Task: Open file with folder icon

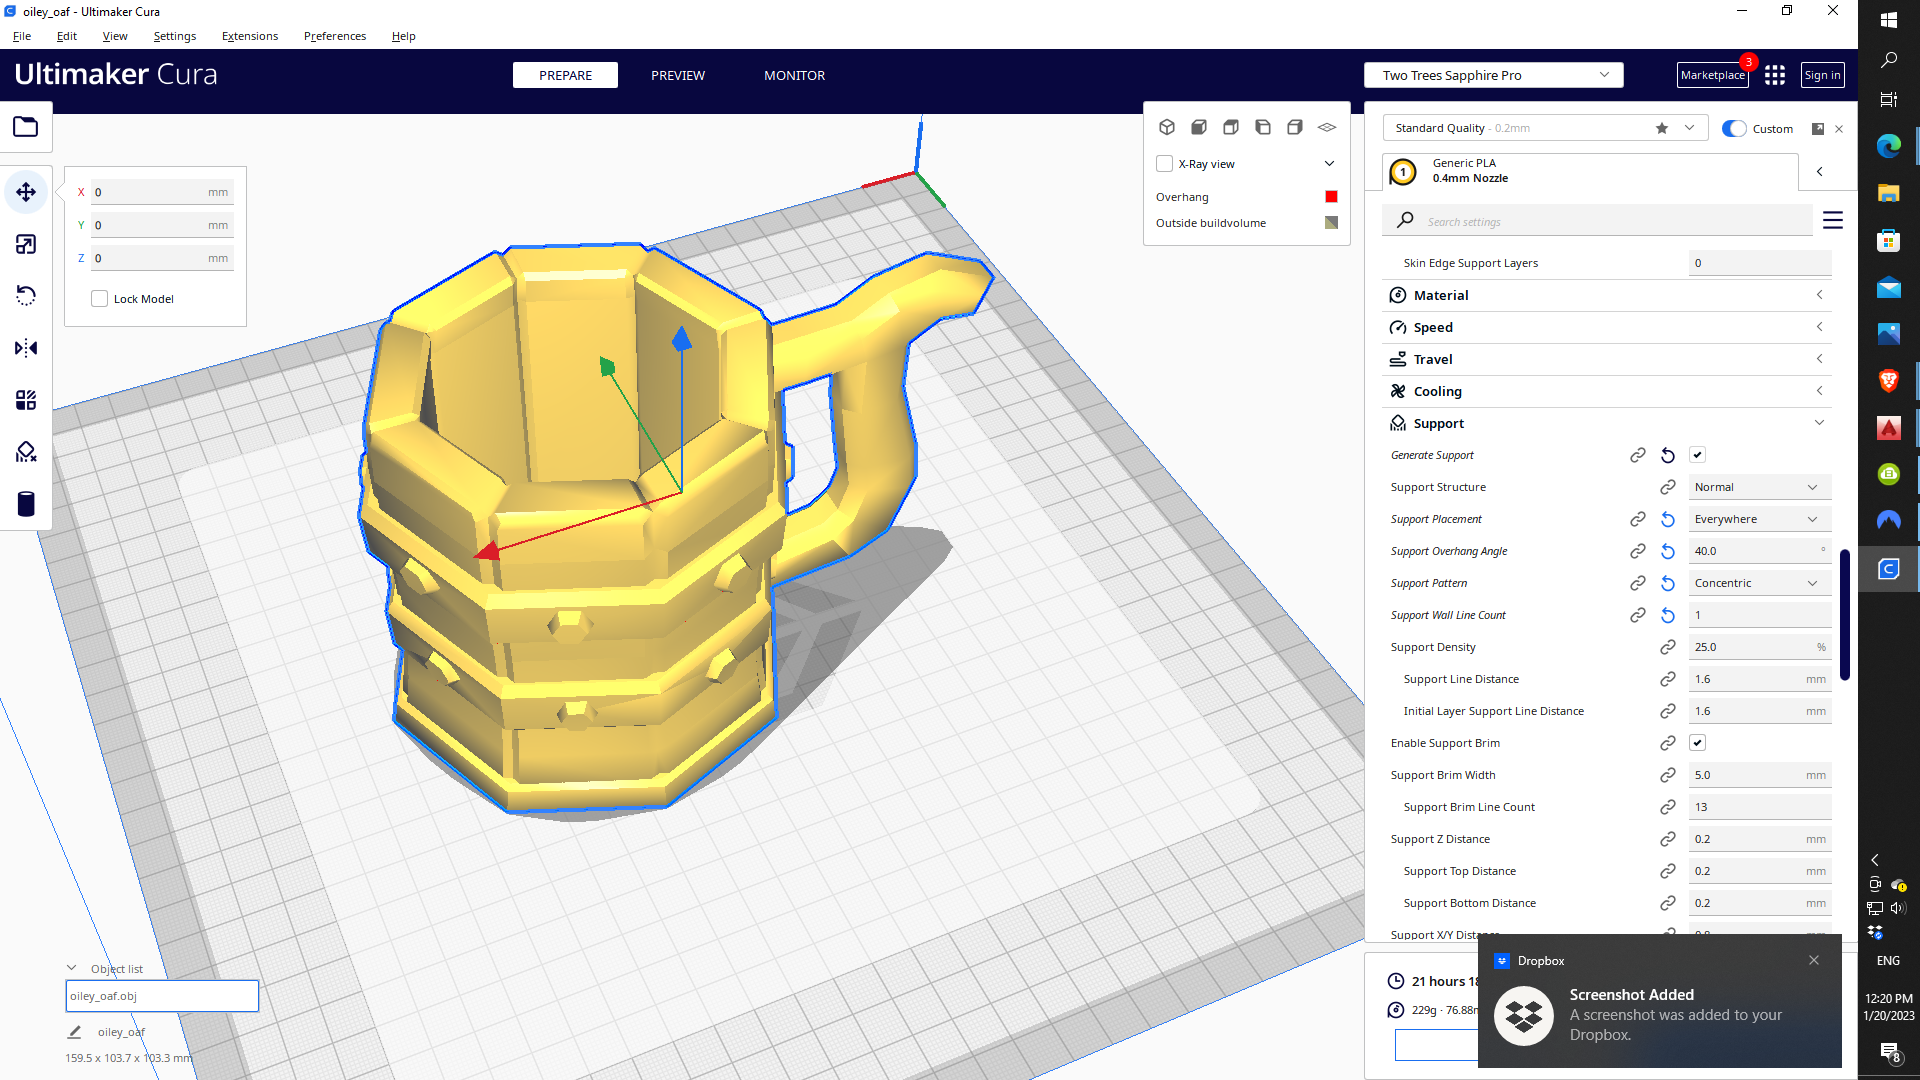Action: tap(26, 127)
